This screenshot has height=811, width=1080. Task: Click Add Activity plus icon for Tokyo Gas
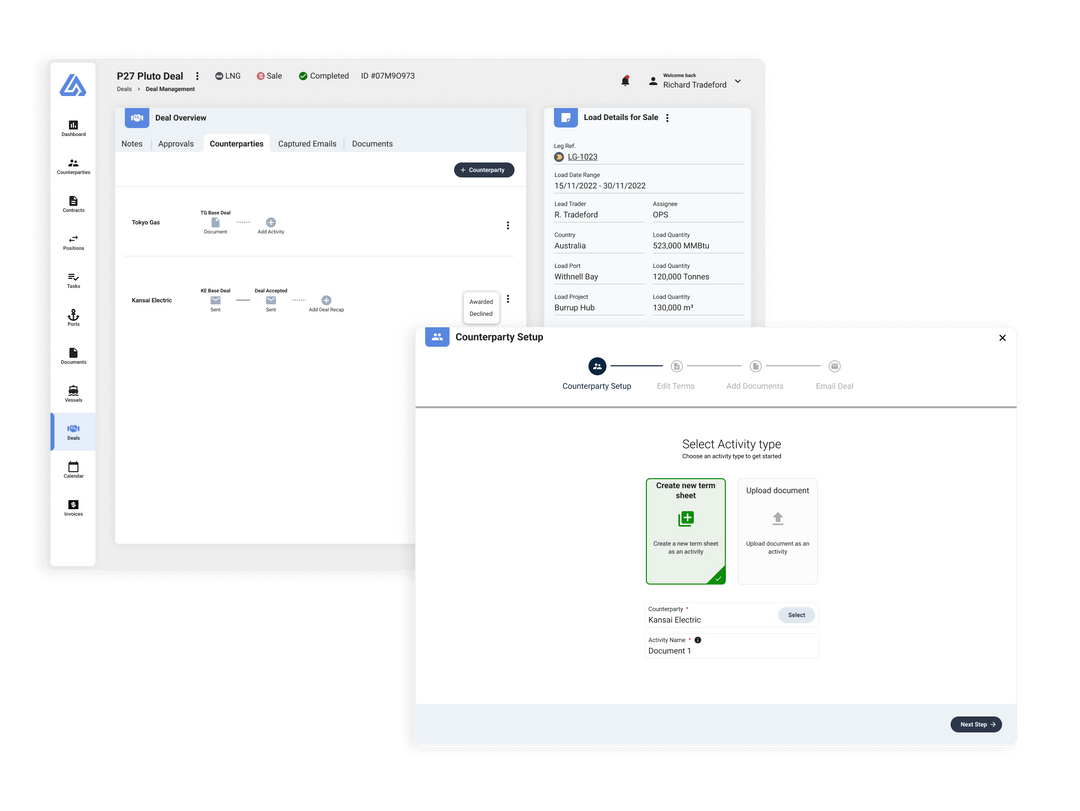tap(271, 223)
